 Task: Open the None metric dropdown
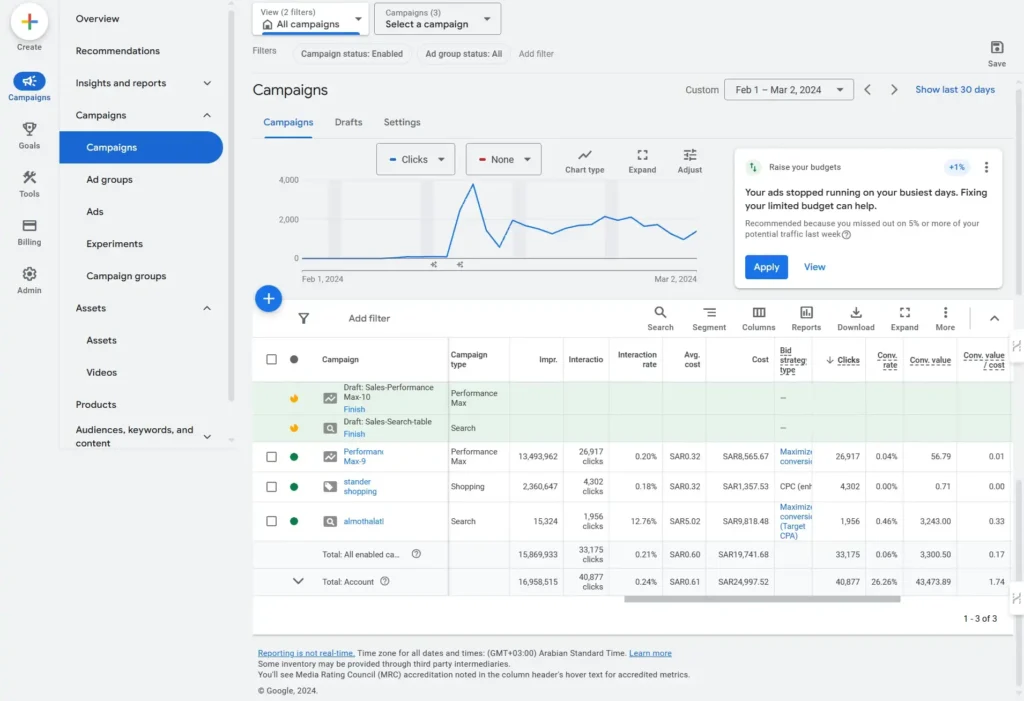(504, 159)
